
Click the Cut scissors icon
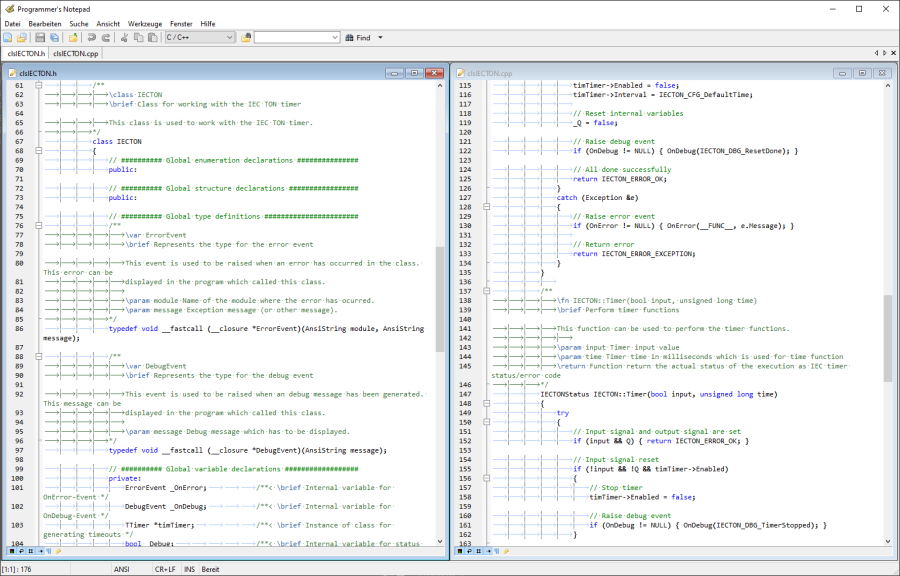(124, 37)
